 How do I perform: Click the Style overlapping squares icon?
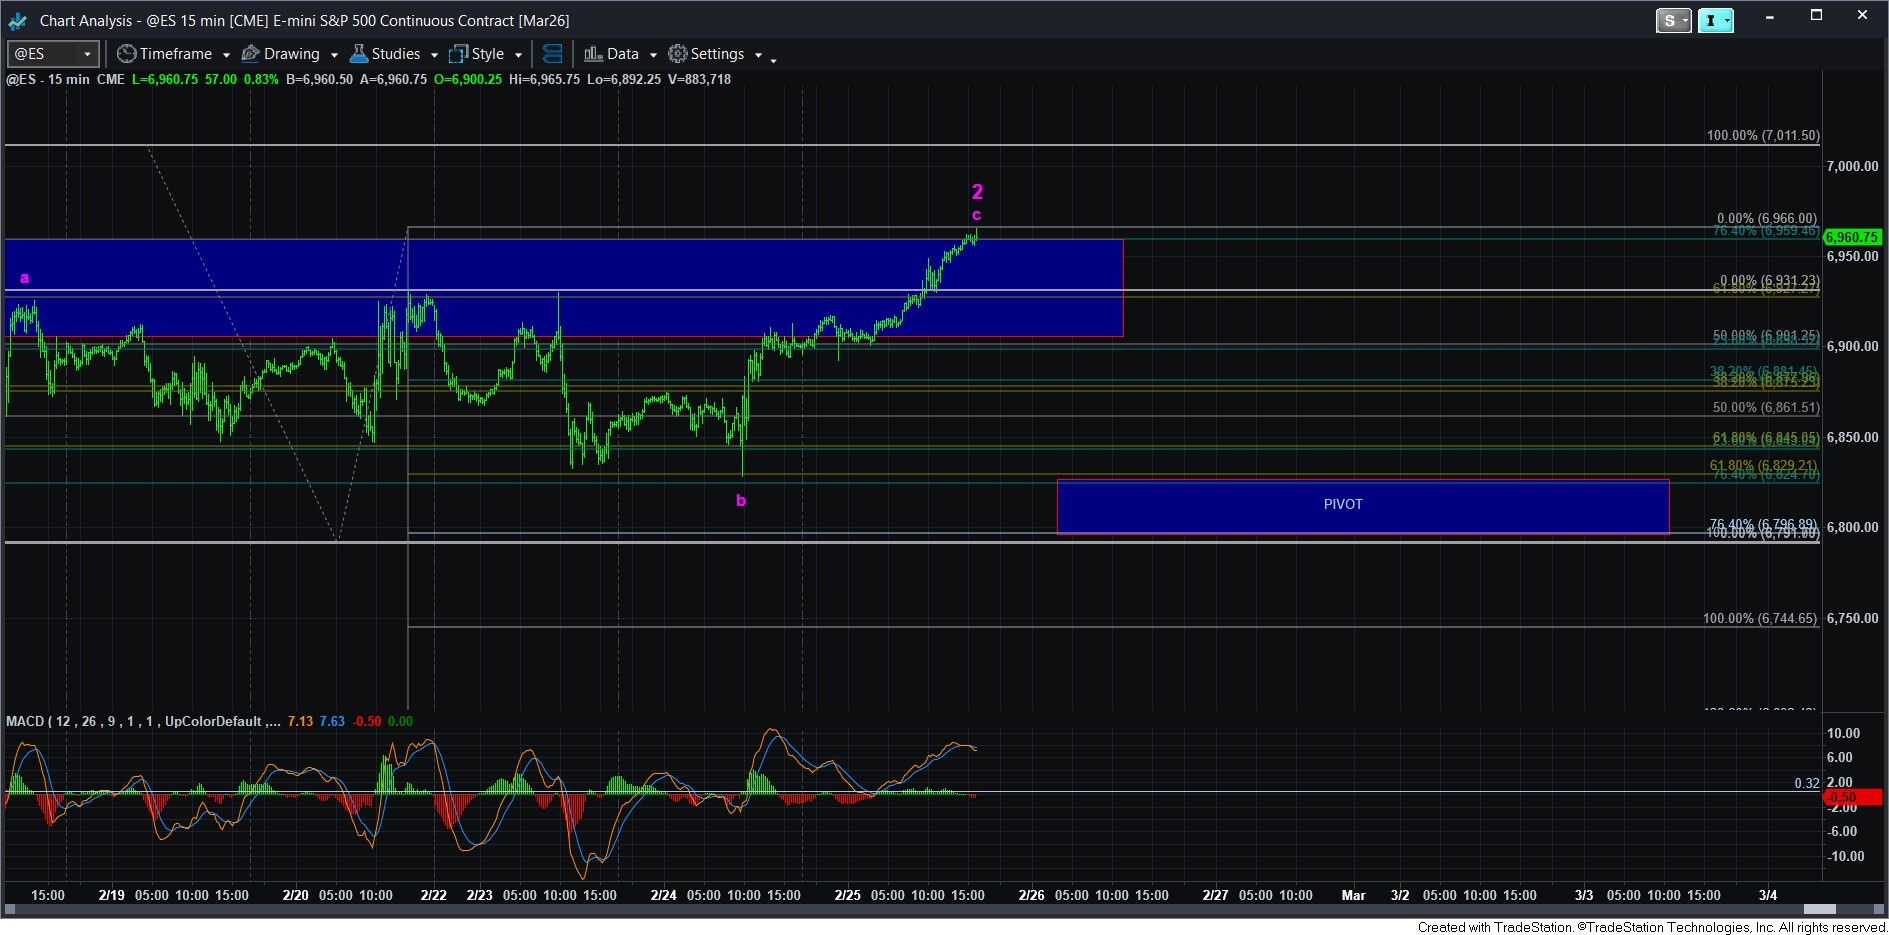click(x=458, y=54)
